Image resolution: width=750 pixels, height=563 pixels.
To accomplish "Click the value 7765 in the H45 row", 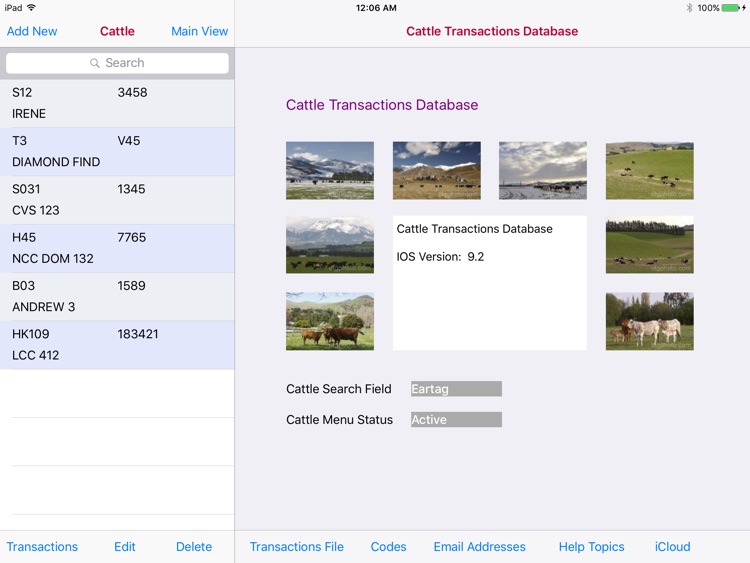I will click(x=132, y=237).
